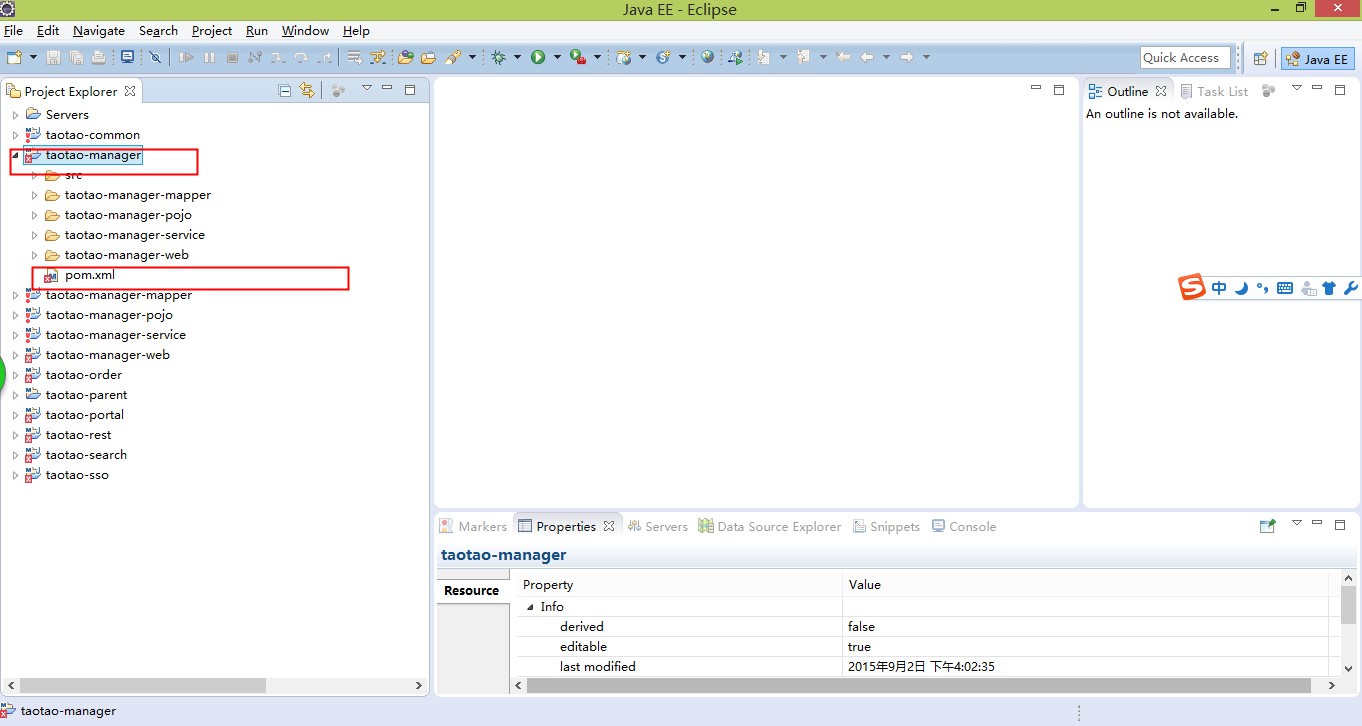Click the green Run button icon
Viewport: 1362px width, 726px height.
click(538, 57)
